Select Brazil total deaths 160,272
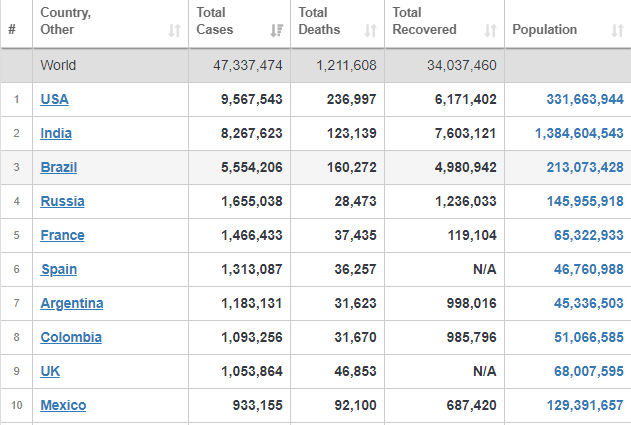 351,167
